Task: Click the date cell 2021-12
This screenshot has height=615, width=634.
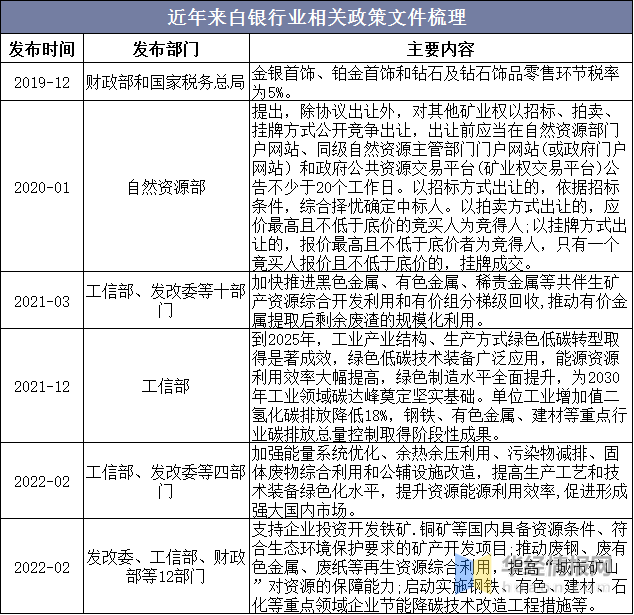Action: click(x=42, y=386)
